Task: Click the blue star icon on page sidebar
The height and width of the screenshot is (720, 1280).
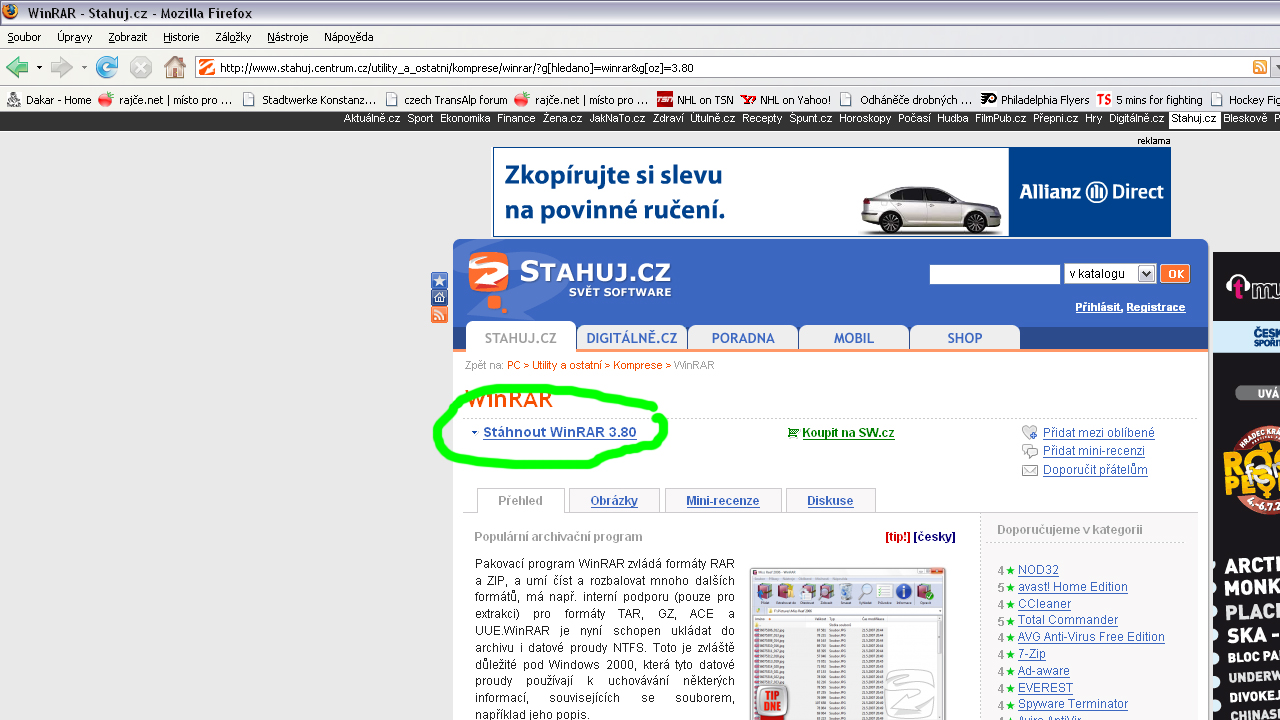Action: [439, 281]
